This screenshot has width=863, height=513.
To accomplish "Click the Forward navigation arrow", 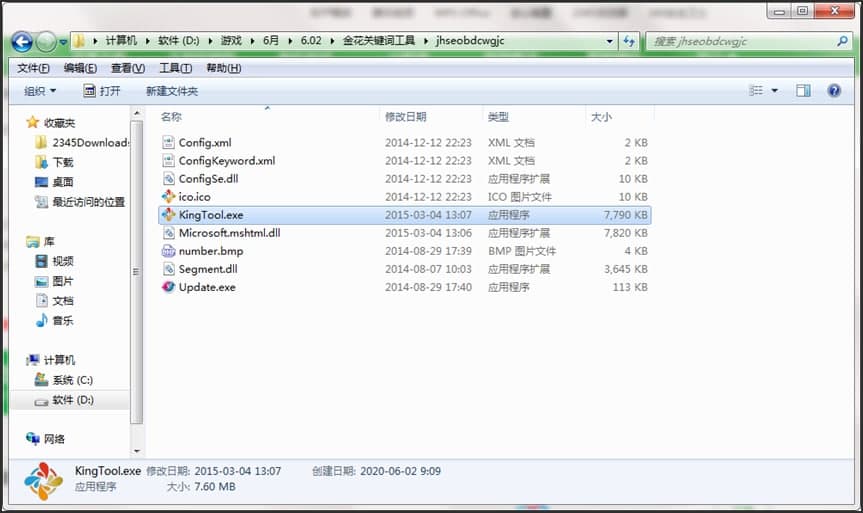I will pos(46,41).
